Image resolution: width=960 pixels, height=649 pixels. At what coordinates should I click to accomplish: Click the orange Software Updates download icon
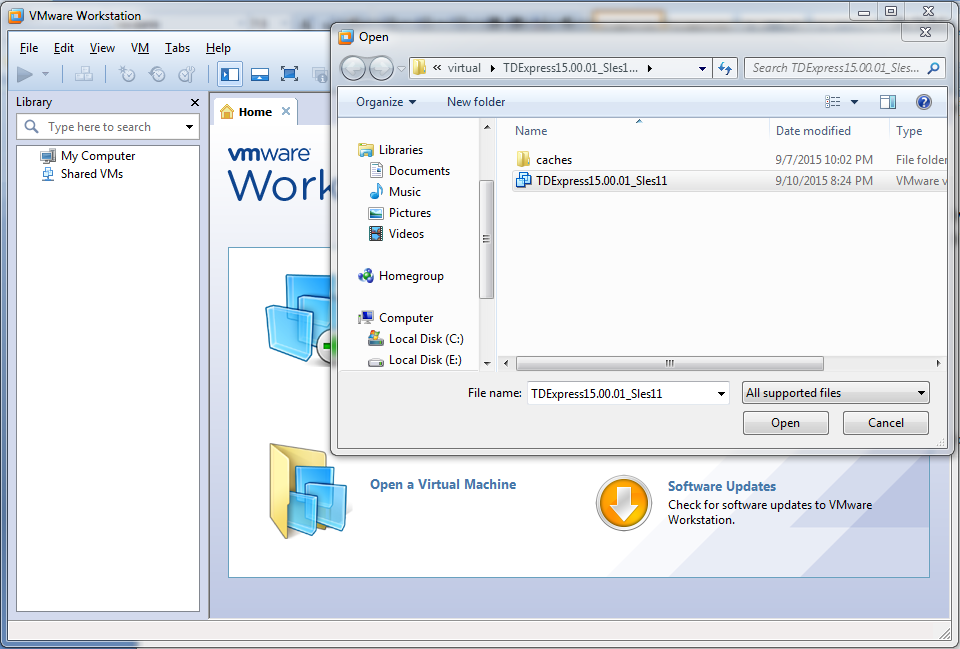[x=624, y=503]
